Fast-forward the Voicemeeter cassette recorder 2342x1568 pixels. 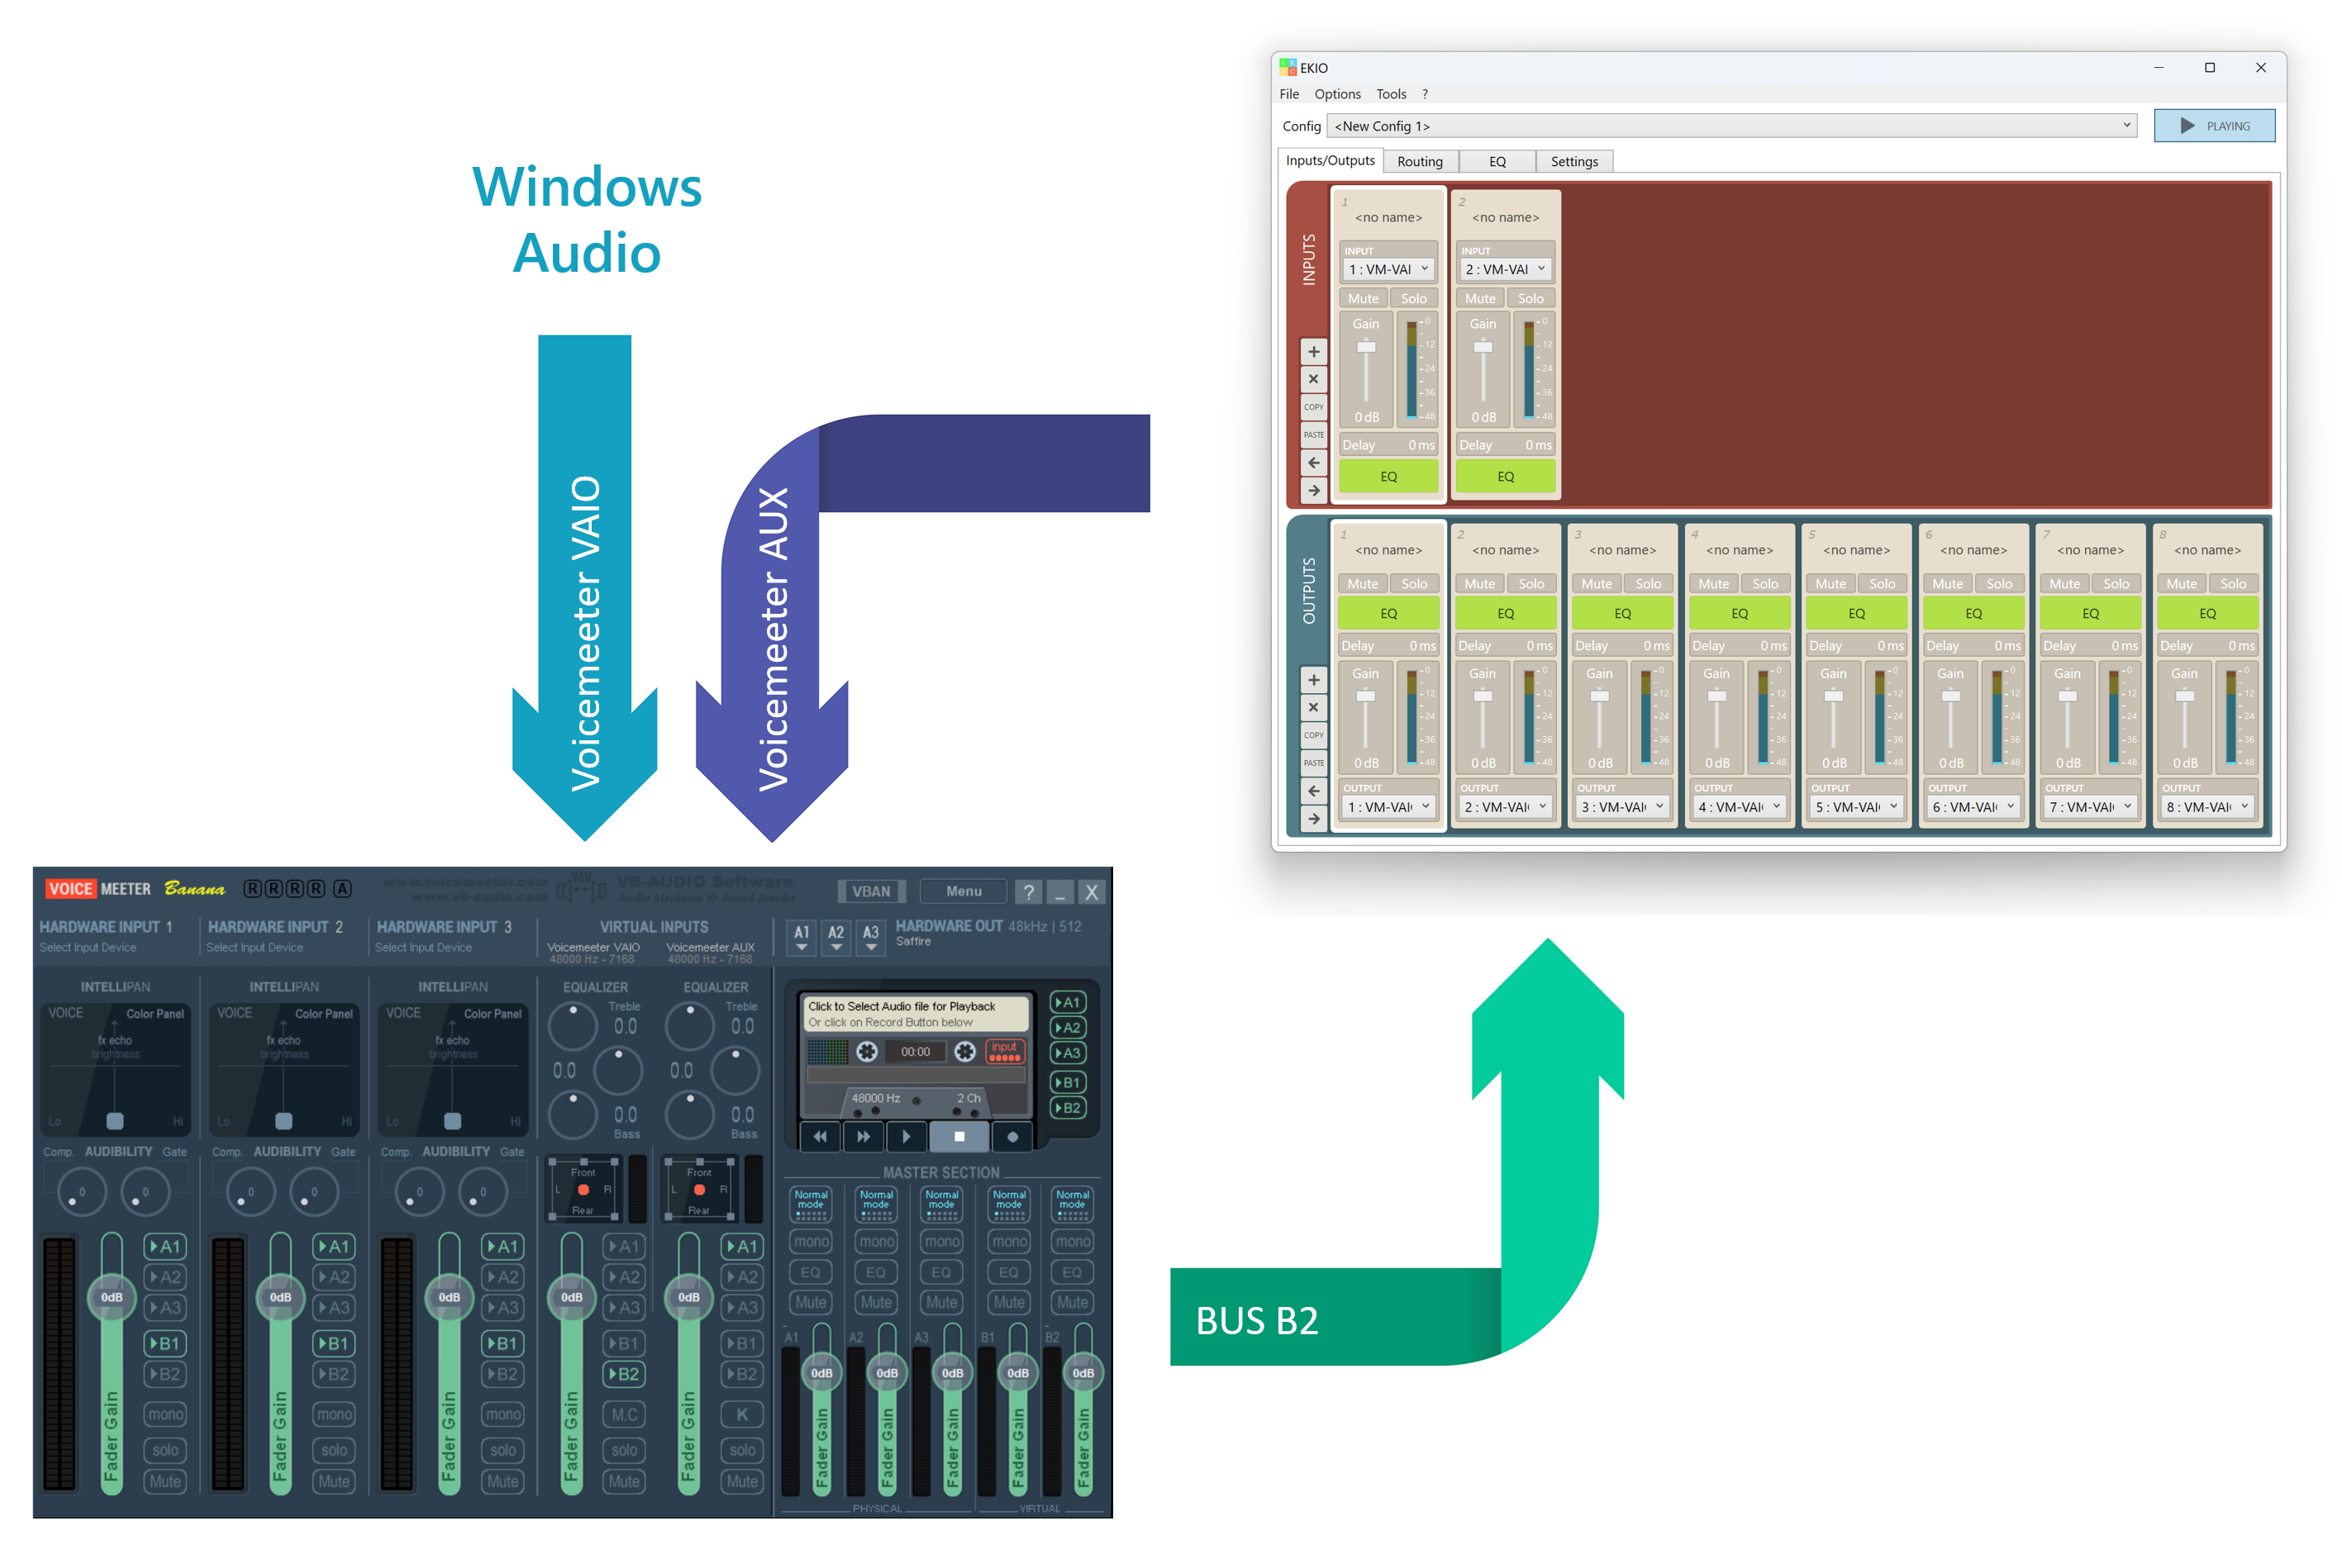(x=863, y=1136)
